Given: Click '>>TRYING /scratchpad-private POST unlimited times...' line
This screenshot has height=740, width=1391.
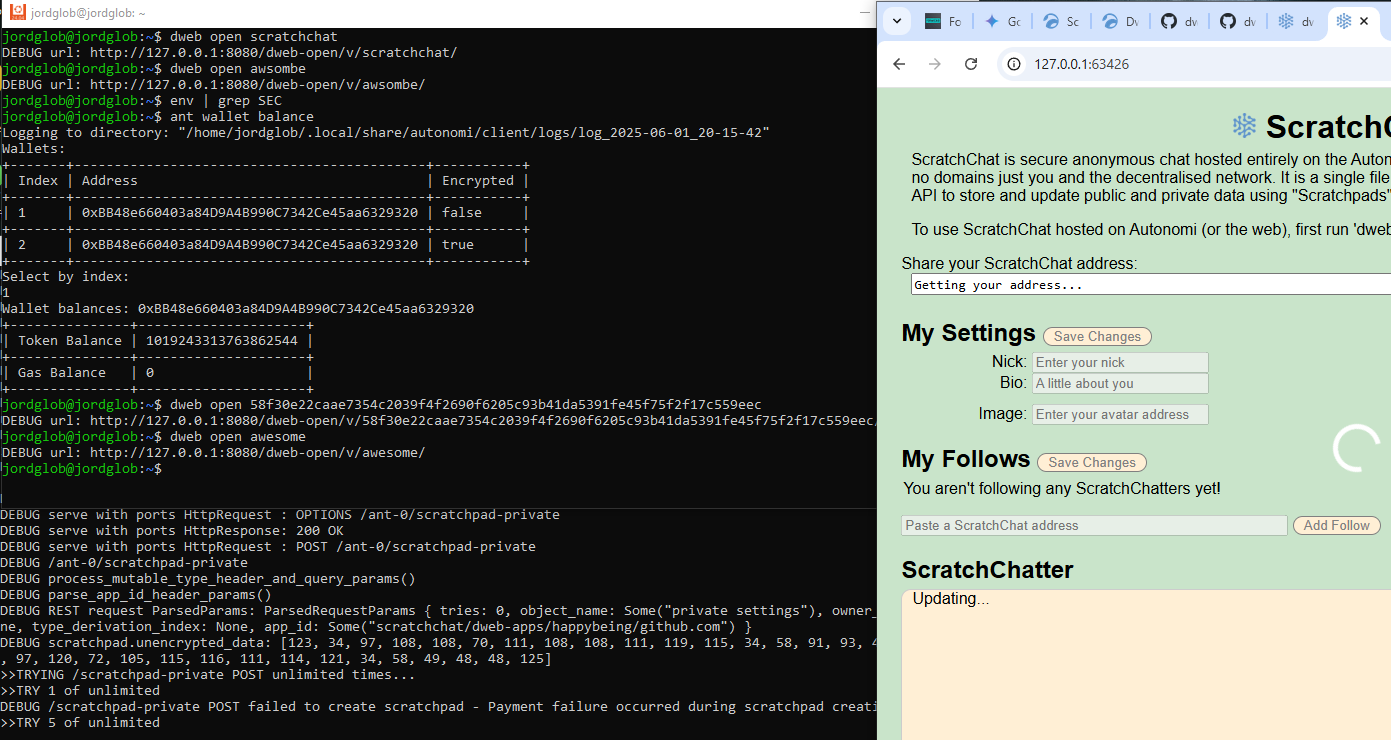Looking at the screenshot, I should pyautogui.click(x=208, y=675).
